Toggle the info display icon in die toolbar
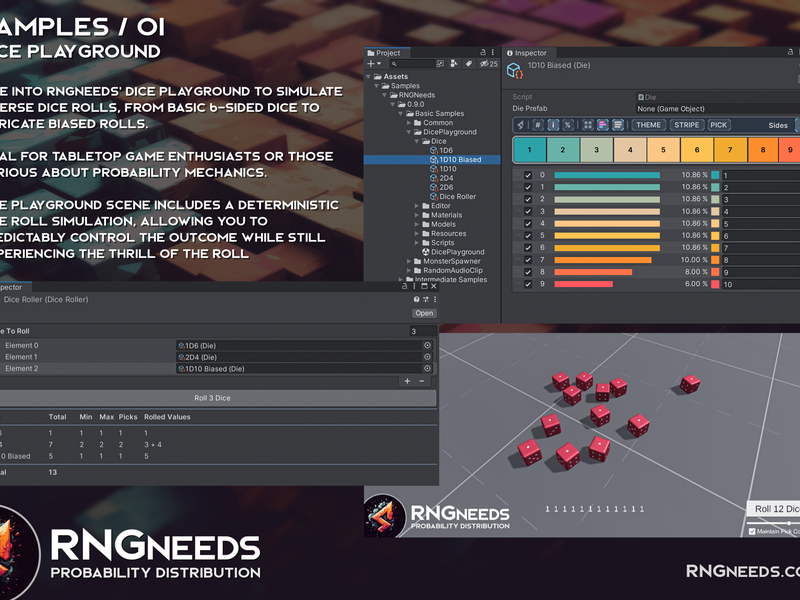Image resolution: width=800 pixels, height=600 pixels. pos(553,125)
